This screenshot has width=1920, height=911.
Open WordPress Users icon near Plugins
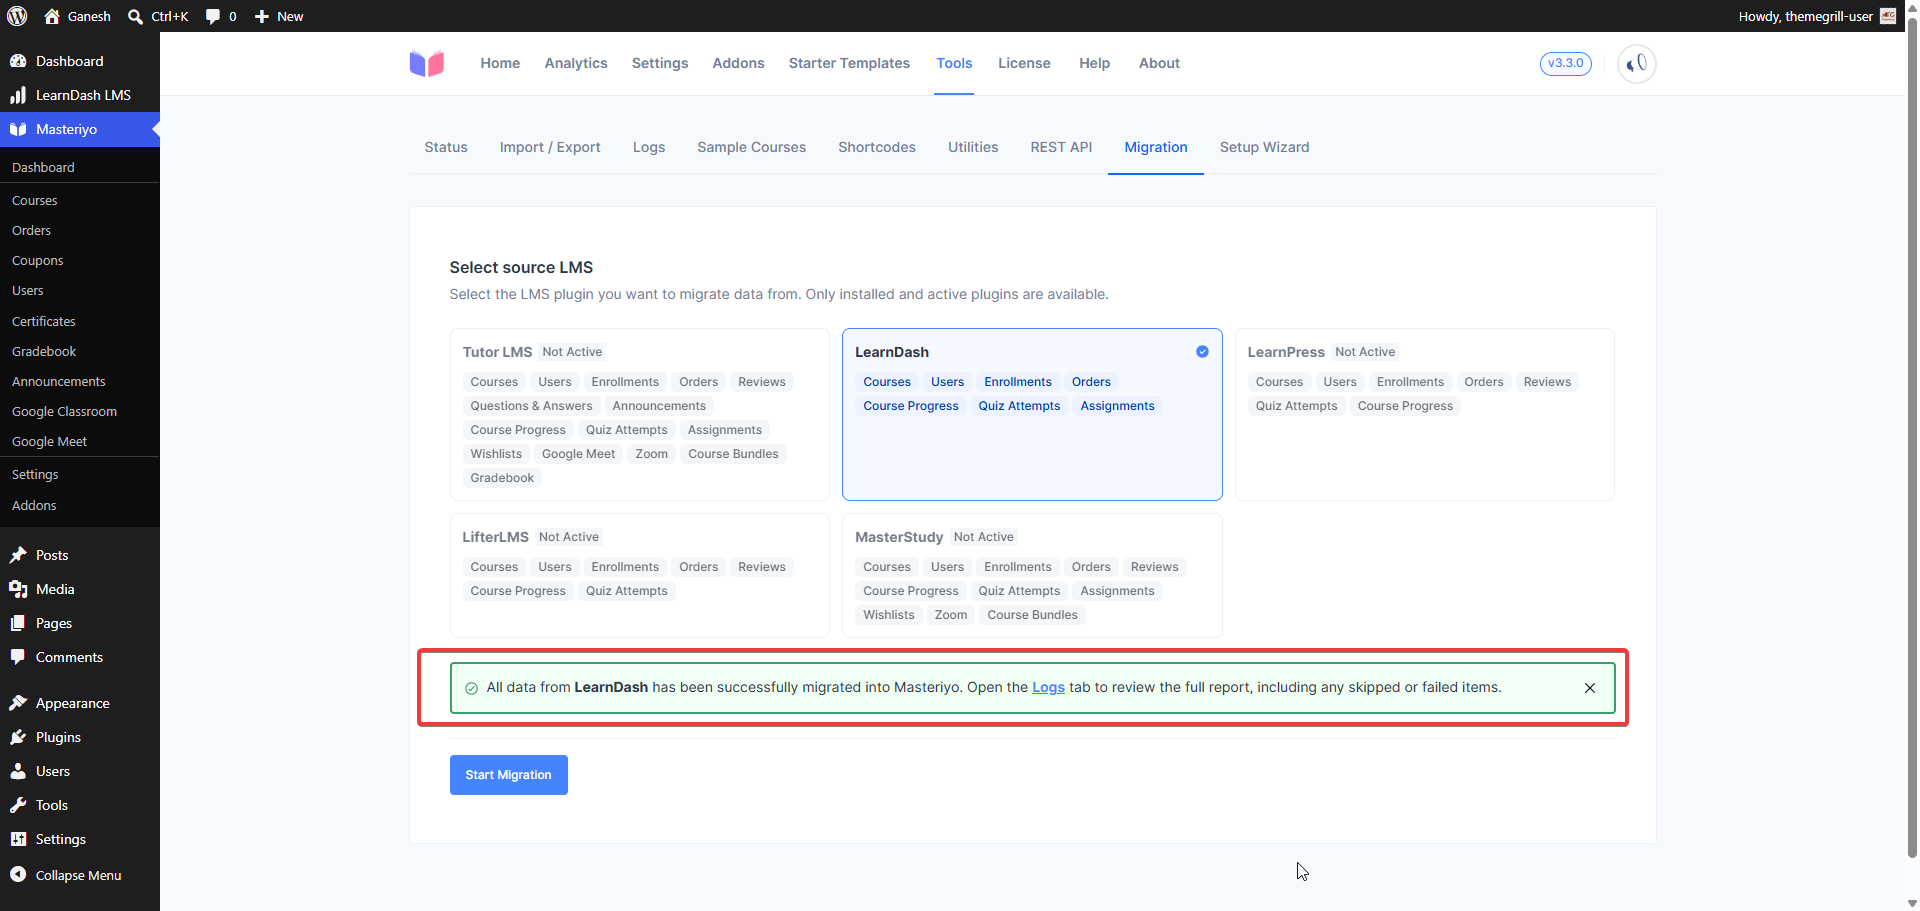(18, 771)
